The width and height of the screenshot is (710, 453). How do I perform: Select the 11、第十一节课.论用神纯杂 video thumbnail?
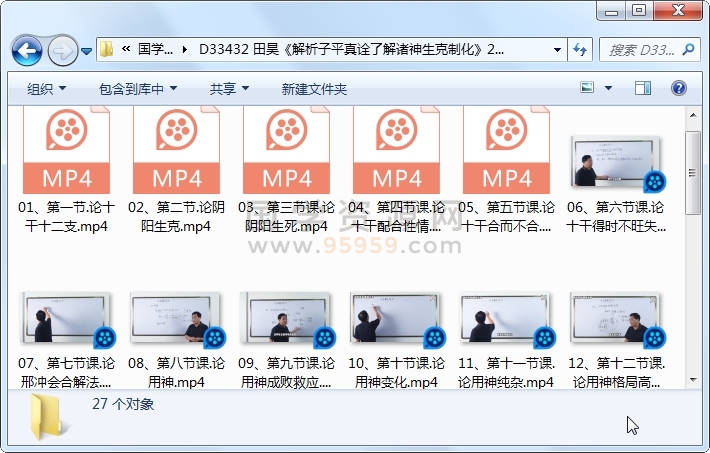click(507, 319)
